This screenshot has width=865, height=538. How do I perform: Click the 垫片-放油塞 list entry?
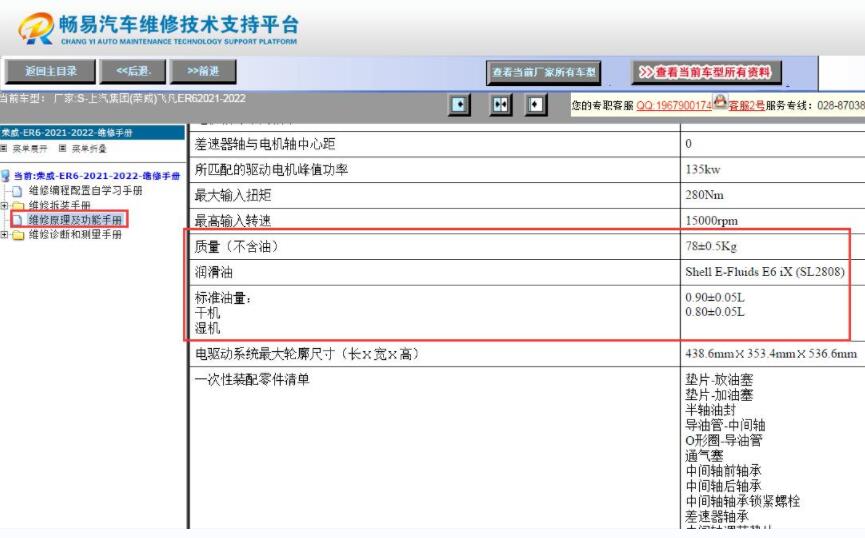[719, 380]
